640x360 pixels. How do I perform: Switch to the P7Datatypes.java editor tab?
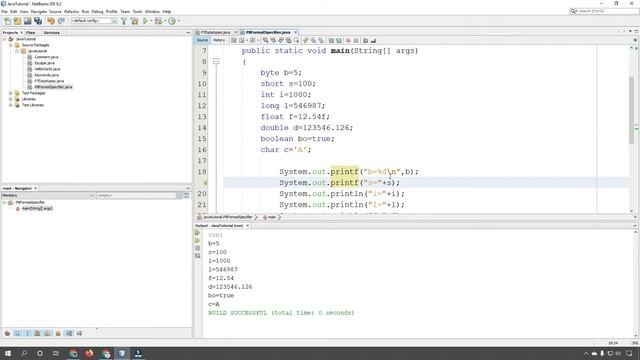click(x=216, y=32)
